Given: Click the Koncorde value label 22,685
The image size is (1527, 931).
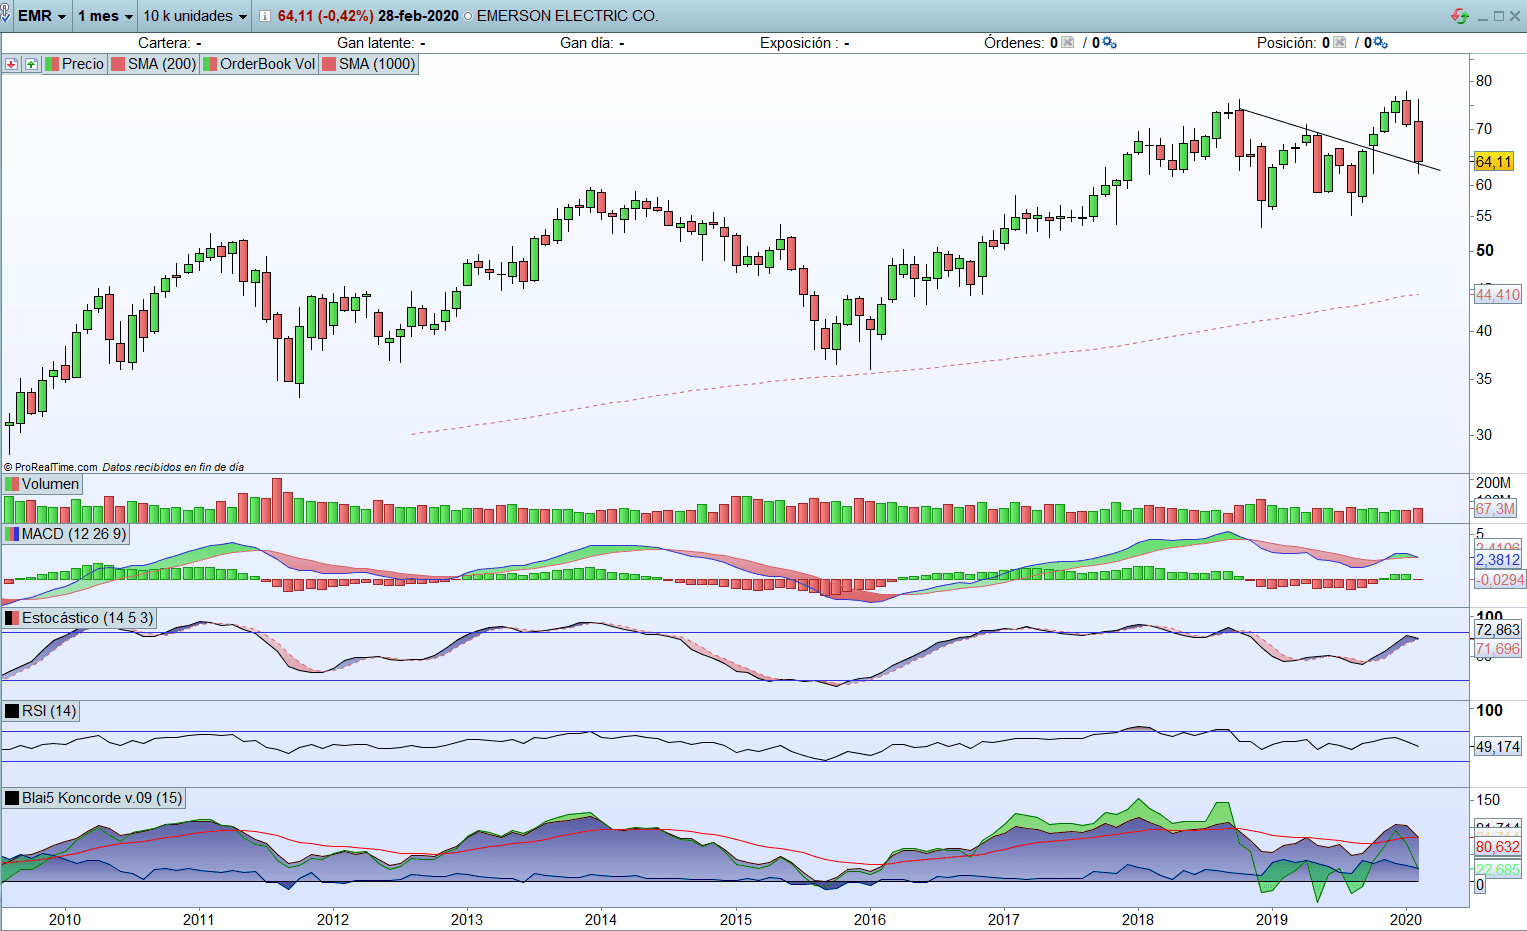Looking at the screenshot, I should (1498, 870).
